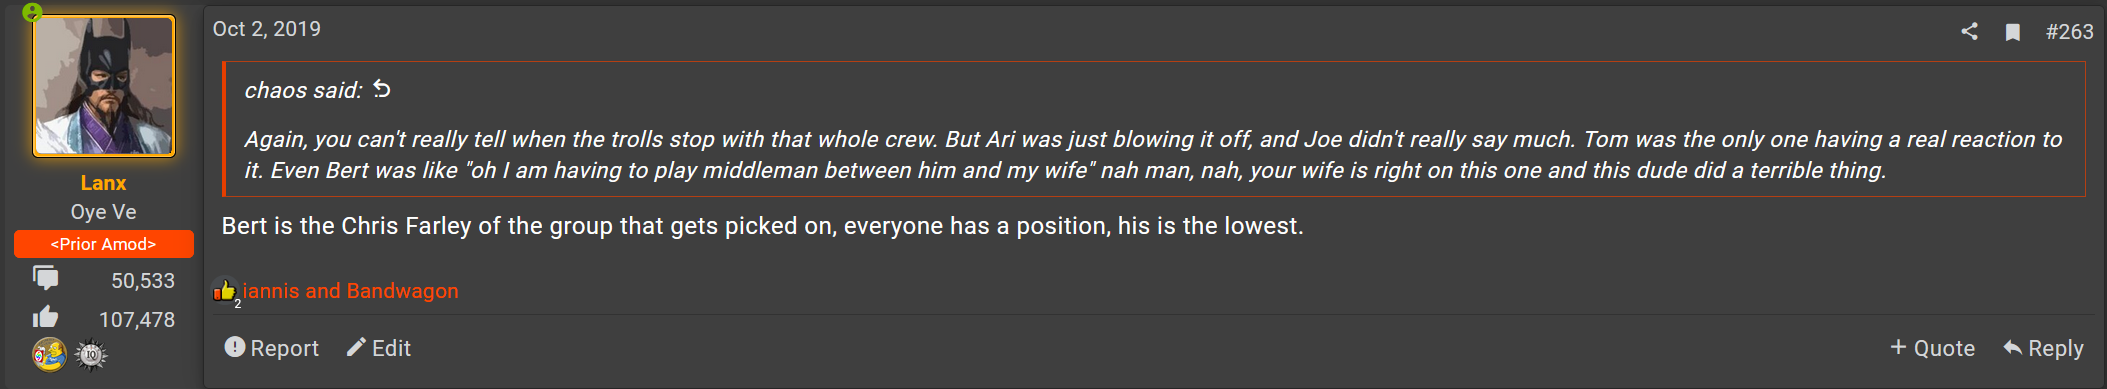Image resolution: width=2107 pixels, height=389 pixels.
Task: Edit this post
Action: [379, 348]
